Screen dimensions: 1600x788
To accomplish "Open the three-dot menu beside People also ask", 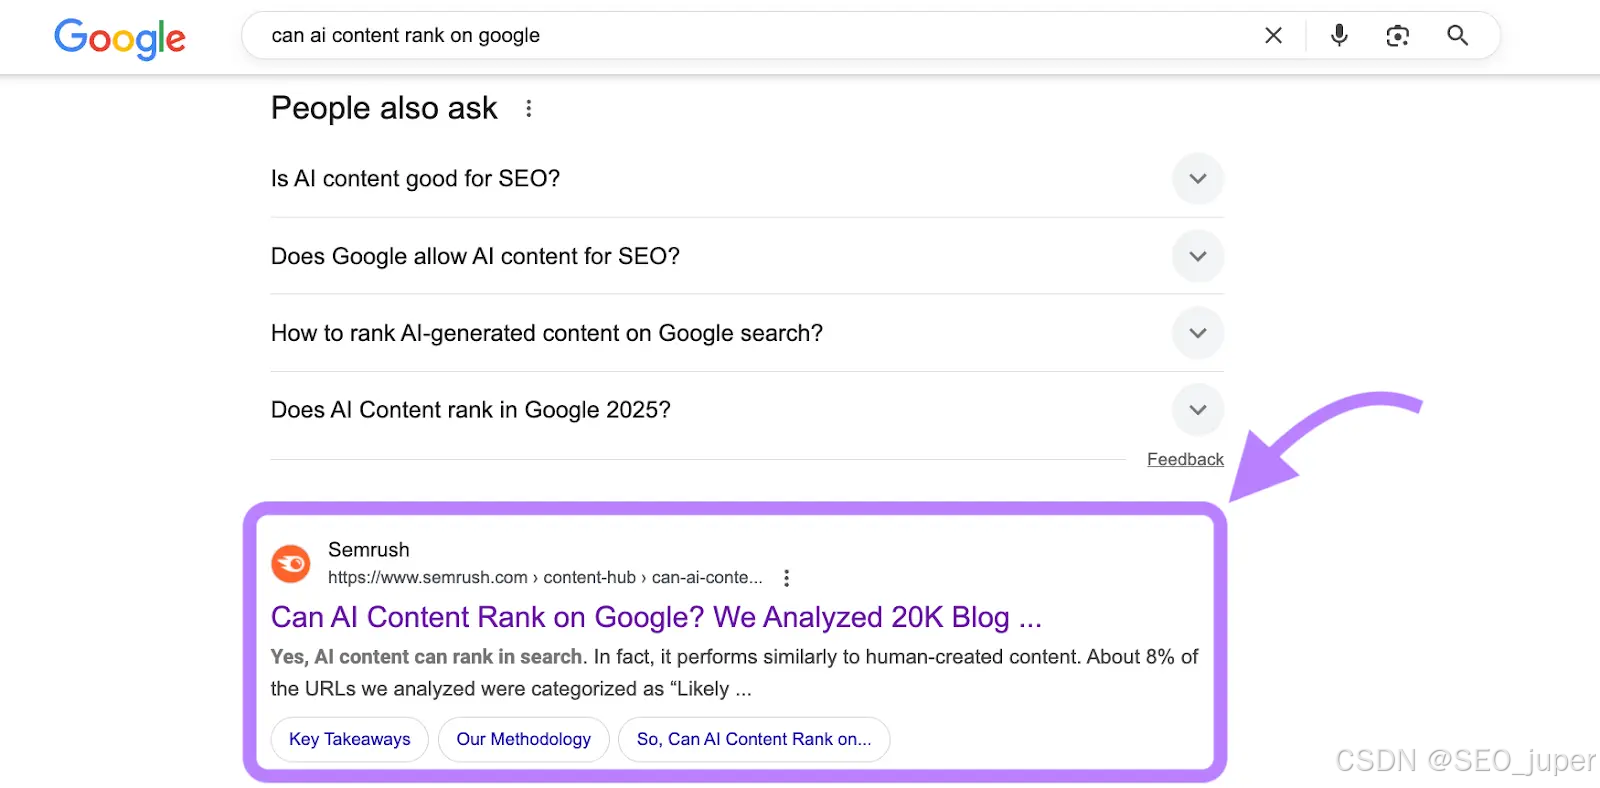I will click(x=529, y=108).
